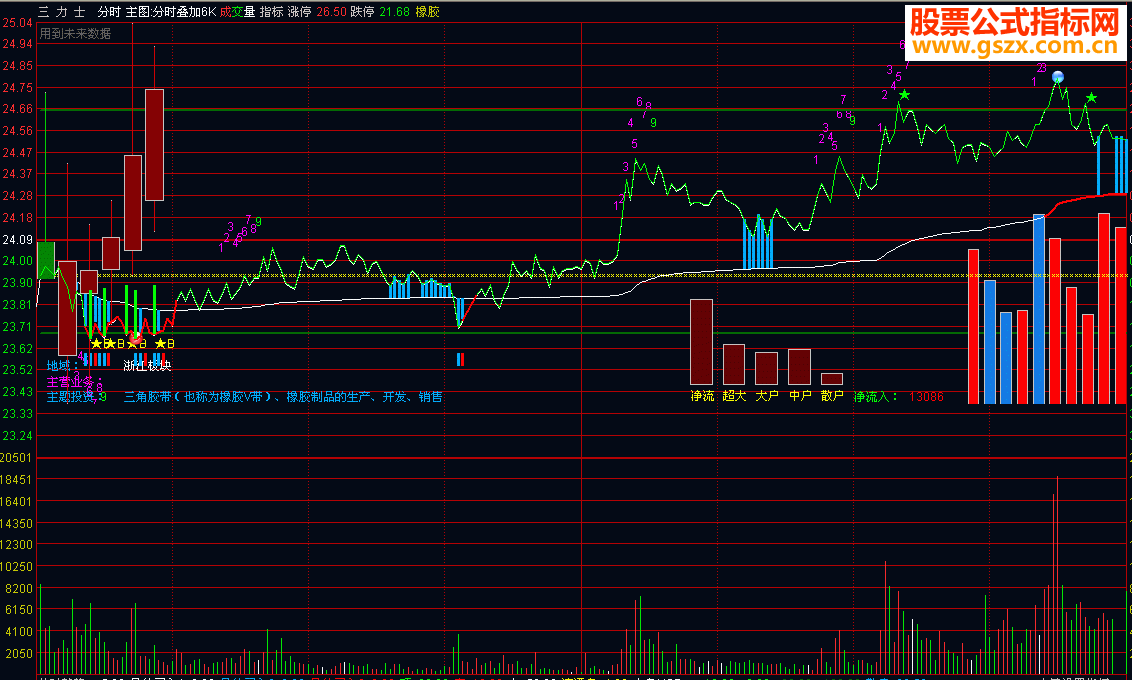
Task: Click the 地域： info label
Action: (x=63, y=365)
